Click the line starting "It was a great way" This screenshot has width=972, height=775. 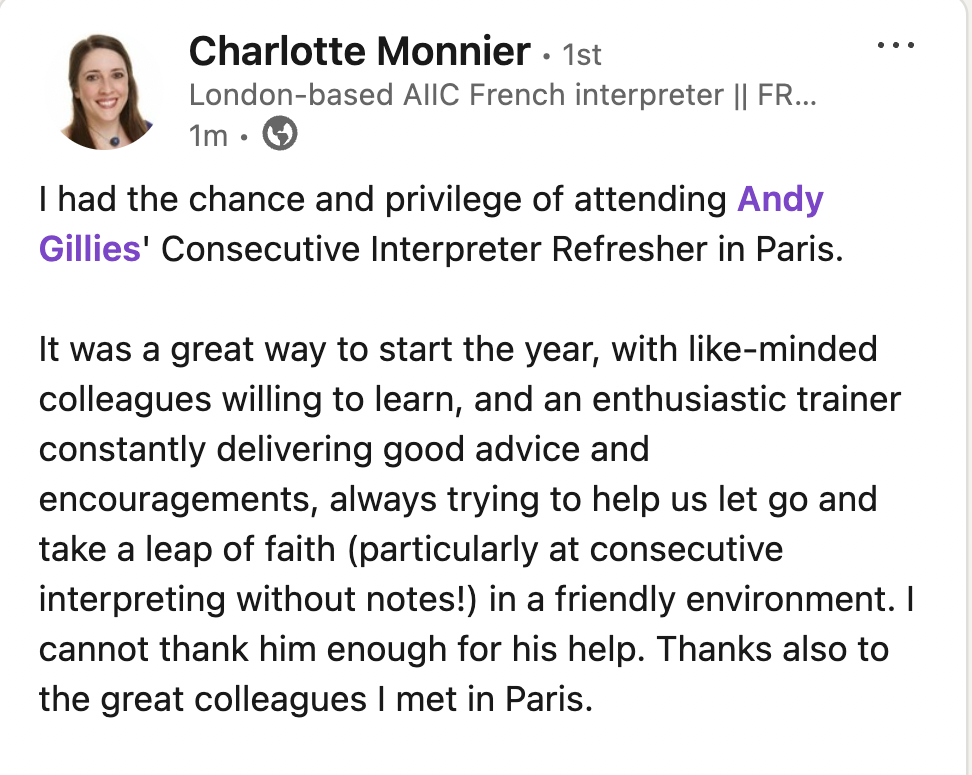coord(458,350)
